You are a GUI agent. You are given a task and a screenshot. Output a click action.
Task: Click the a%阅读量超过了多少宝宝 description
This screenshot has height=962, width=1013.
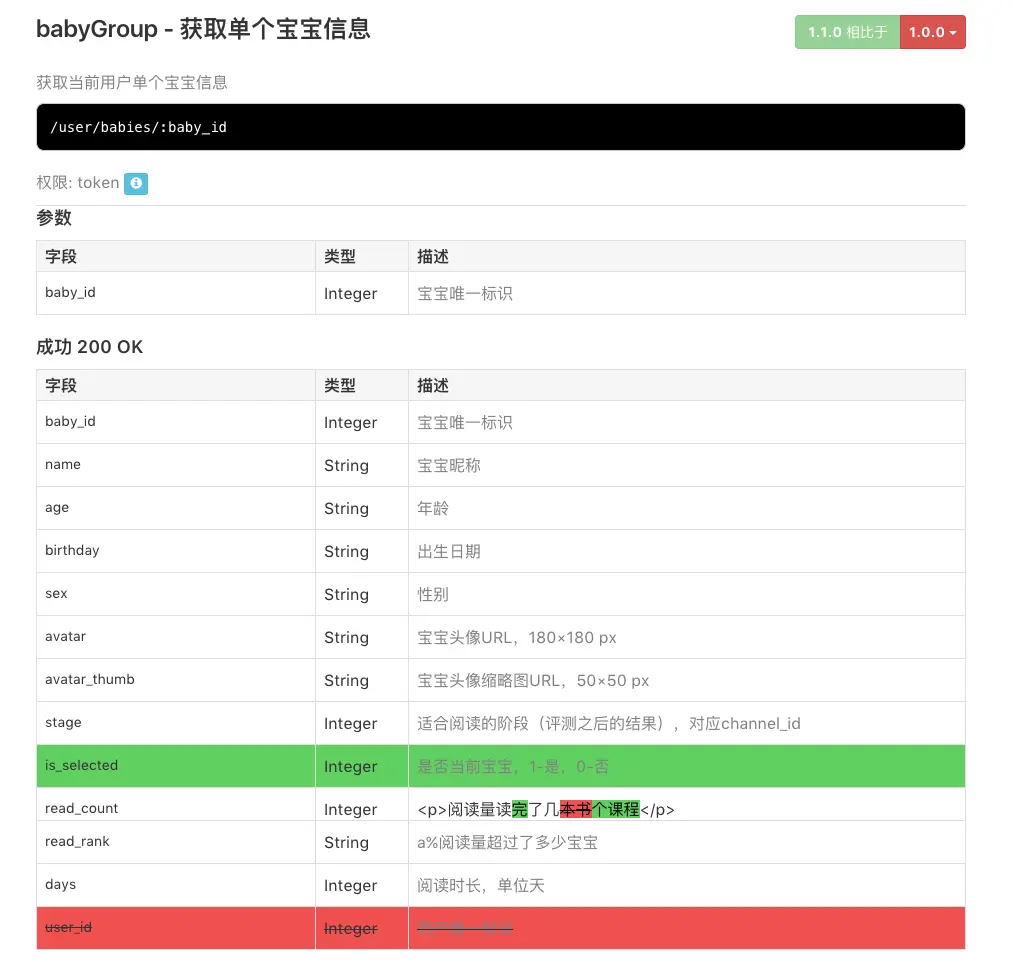[507, 842]
